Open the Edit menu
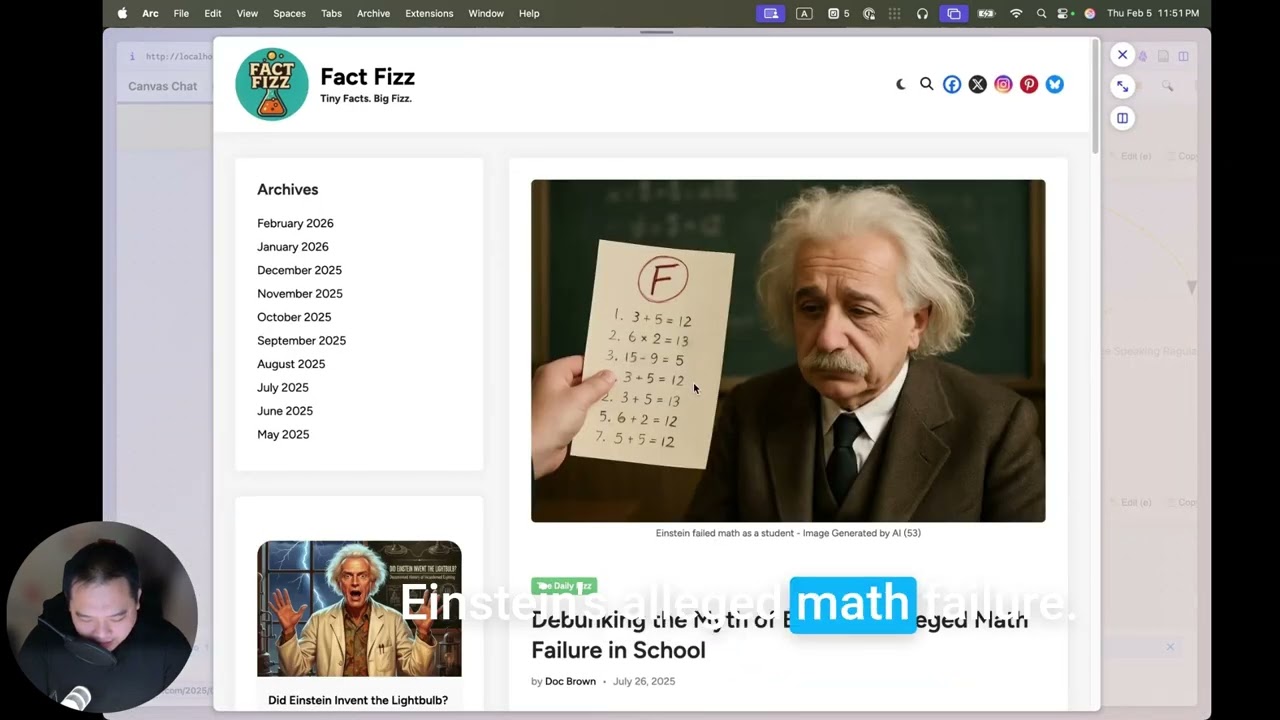This screenshot has height=720, width=1280. point(213,13)
